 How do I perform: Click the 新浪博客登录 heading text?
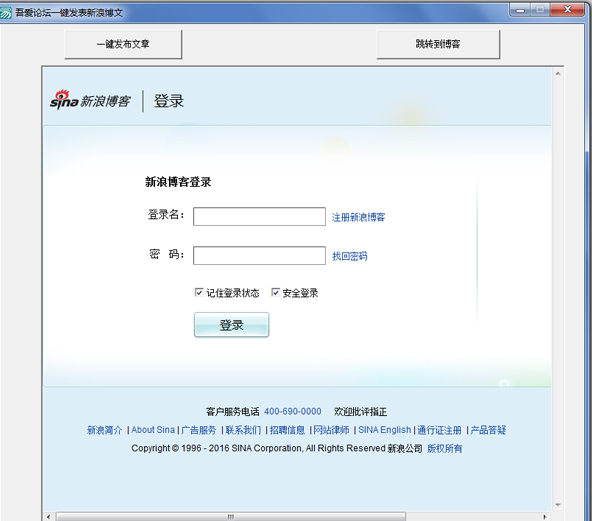tap(178, 182)
